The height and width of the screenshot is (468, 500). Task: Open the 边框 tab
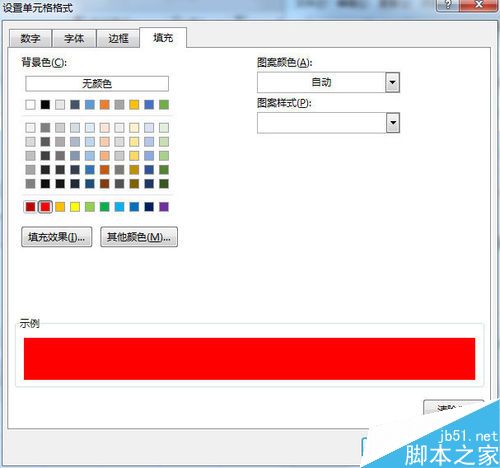(118, 38)
